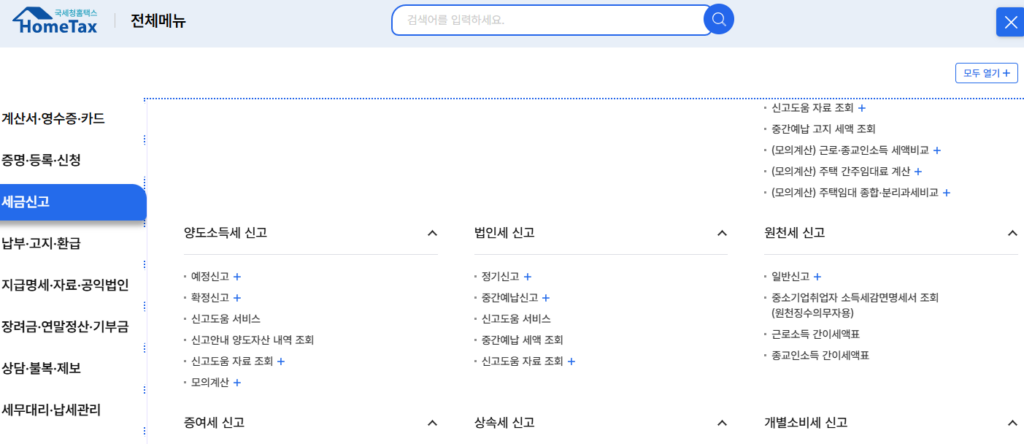
Task: Click the search input field
Action: point(550,19)
